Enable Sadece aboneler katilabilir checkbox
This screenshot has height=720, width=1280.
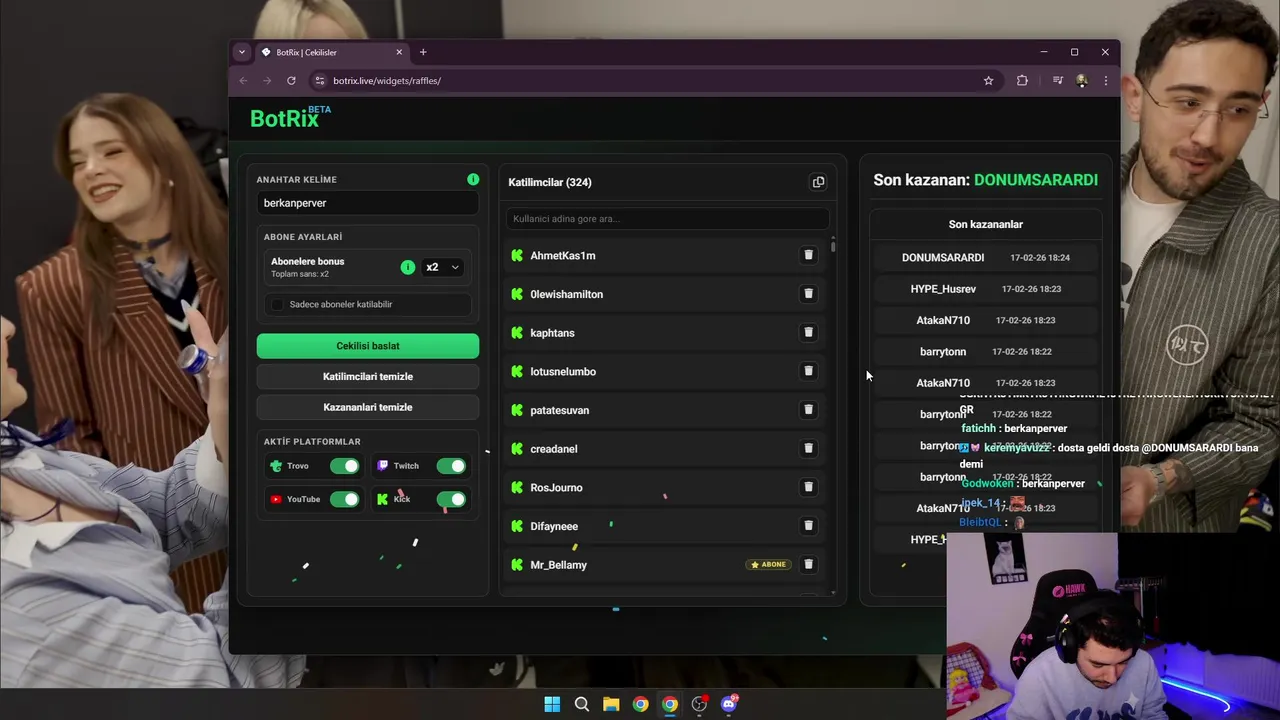point(277,304)
